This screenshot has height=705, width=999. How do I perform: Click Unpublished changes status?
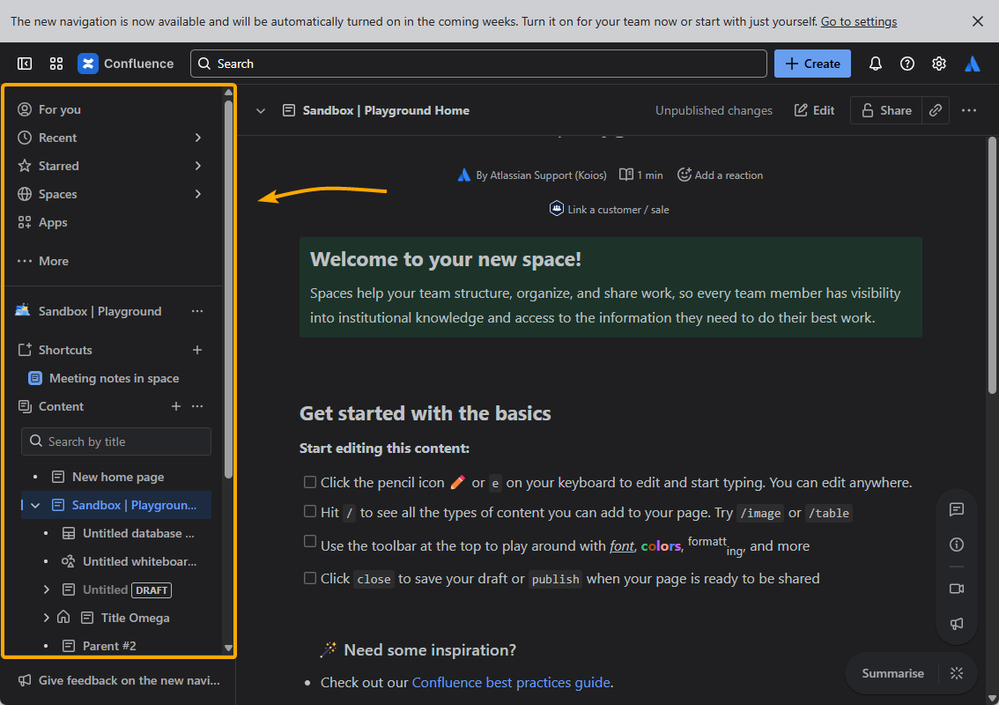(714, 110)
